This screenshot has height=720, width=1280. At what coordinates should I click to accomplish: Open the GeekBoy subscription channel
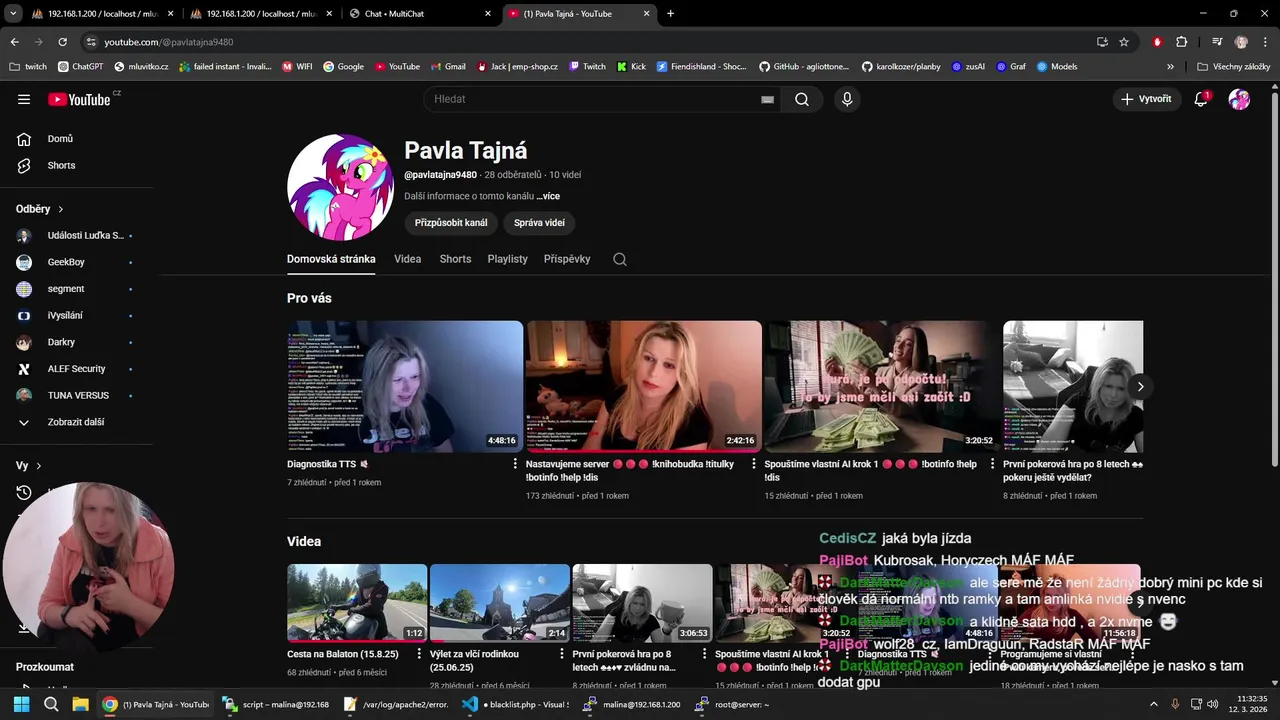(x=66, y=262)
